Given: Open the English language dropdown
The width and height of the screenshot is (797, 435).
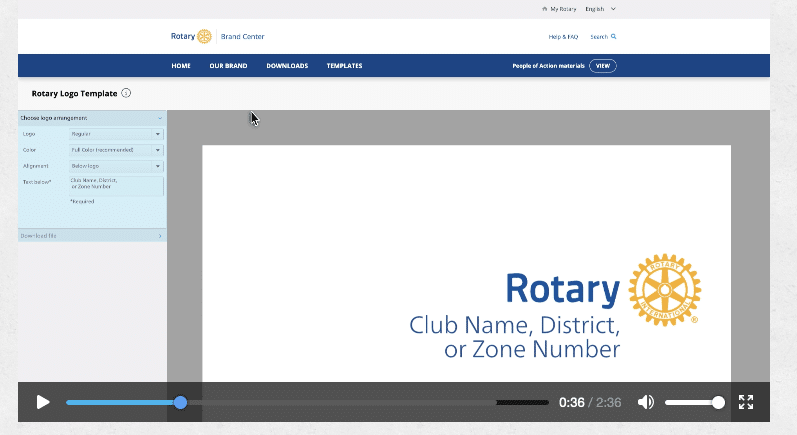Looking at the screenshot, I should [600, 9].
